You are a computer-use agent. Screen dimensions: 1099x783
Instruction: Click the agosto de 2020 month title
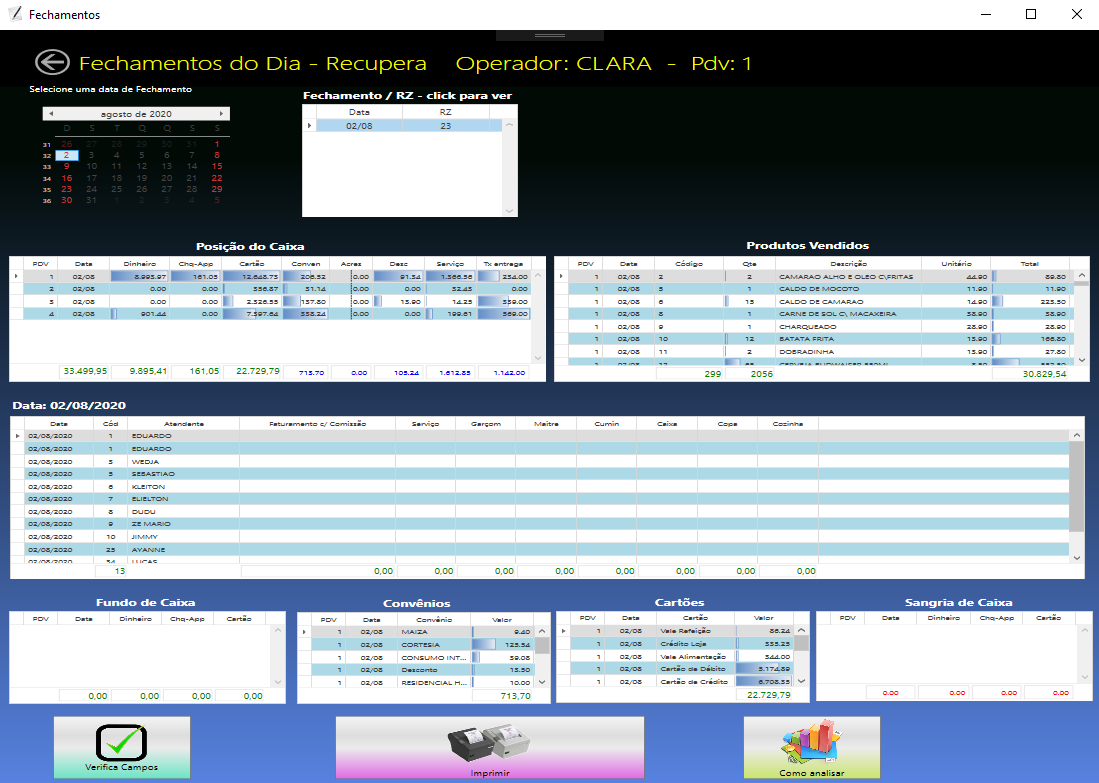point(136,114)
